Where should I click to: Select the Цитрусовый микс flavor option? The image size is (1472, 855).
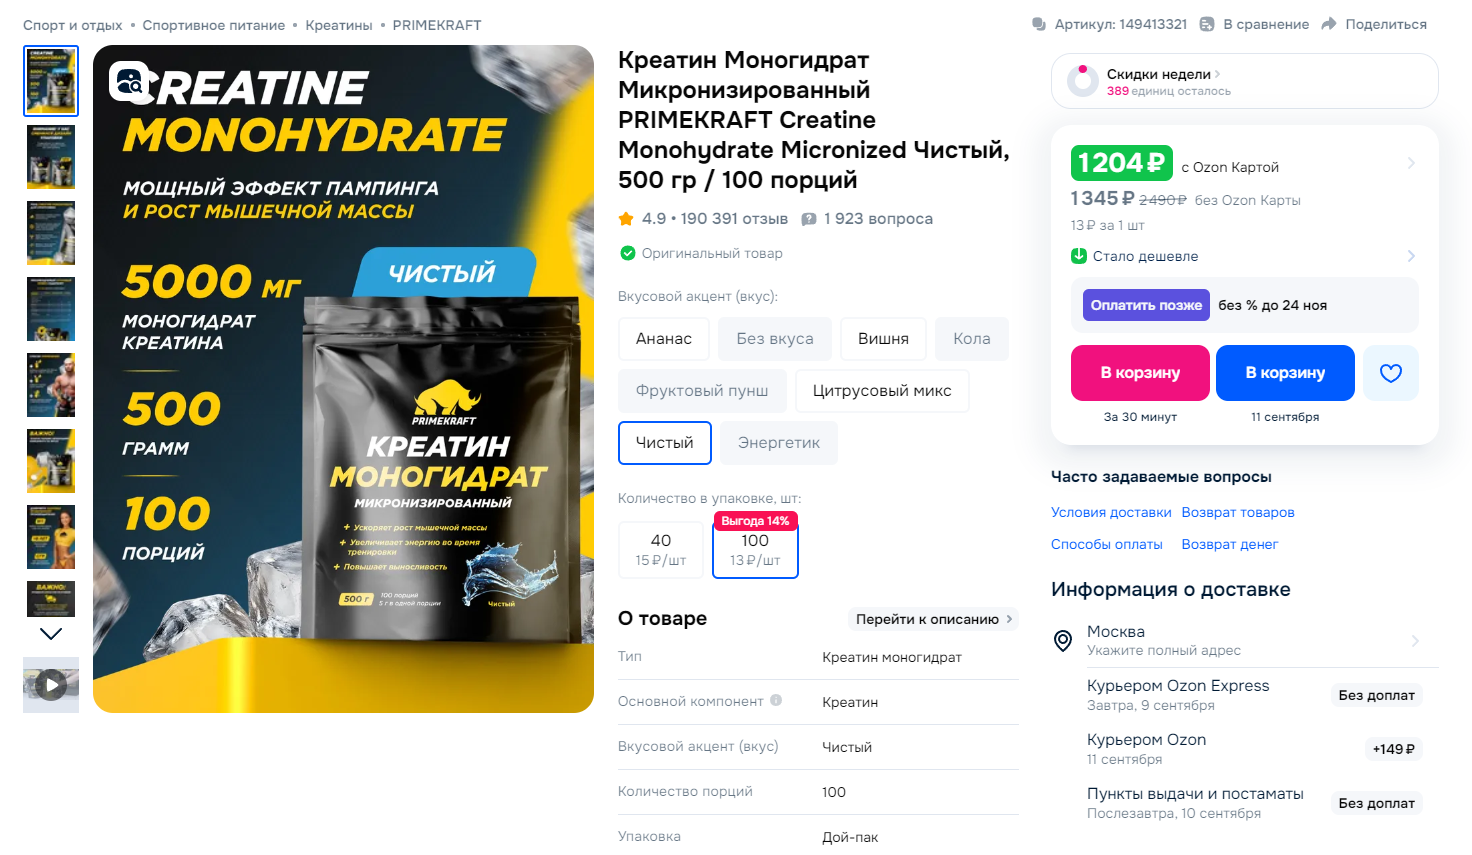(x=882, y=391)
